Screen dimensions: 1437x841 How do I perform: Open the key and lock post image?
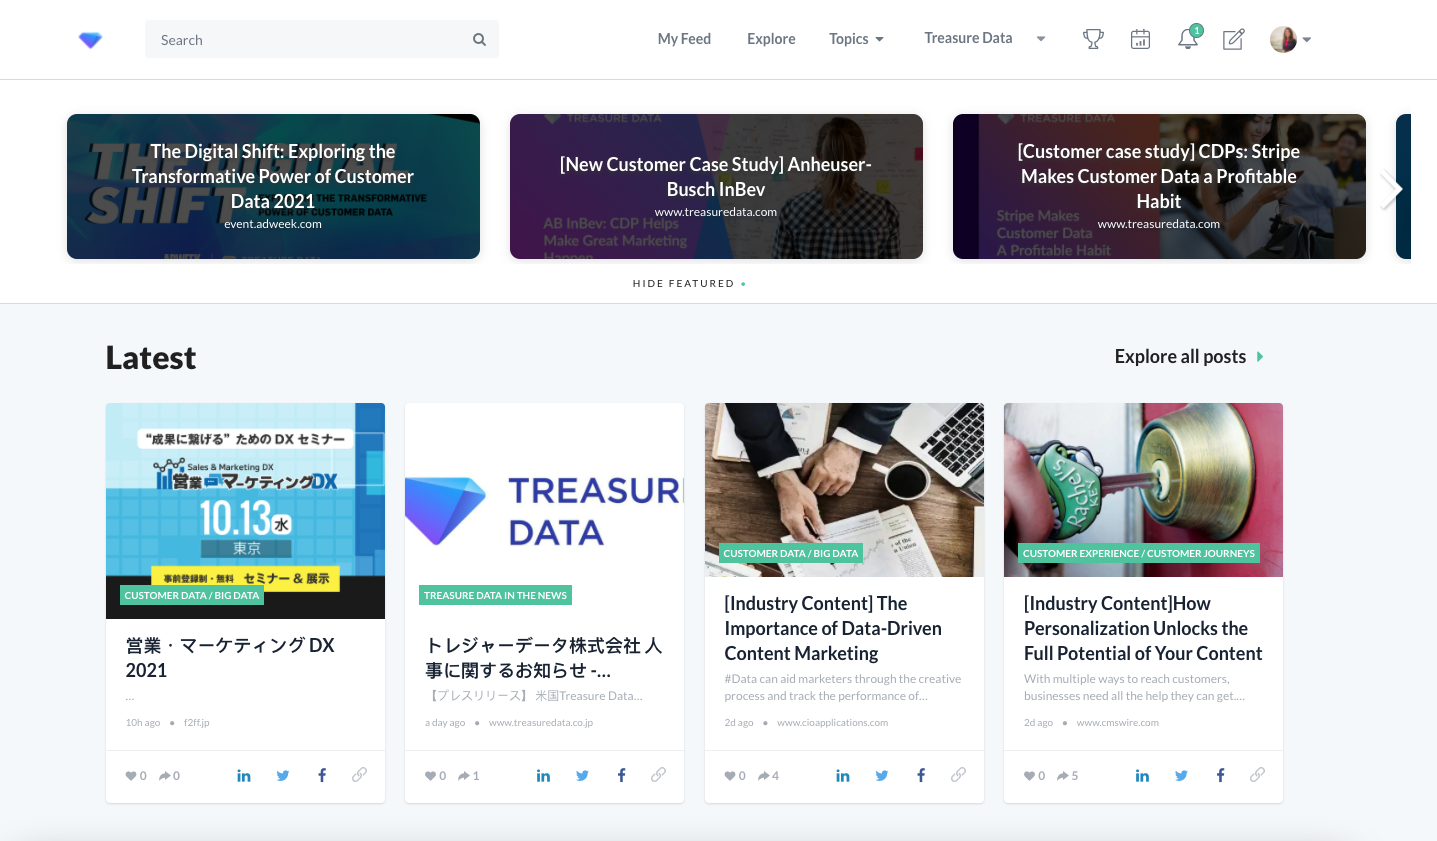(x=1143, y=490)
